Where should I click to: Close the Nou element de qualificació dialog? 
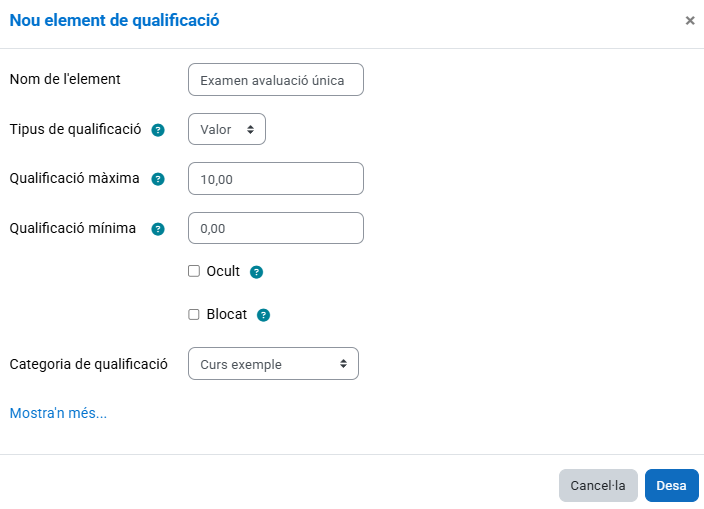[690, 20]
